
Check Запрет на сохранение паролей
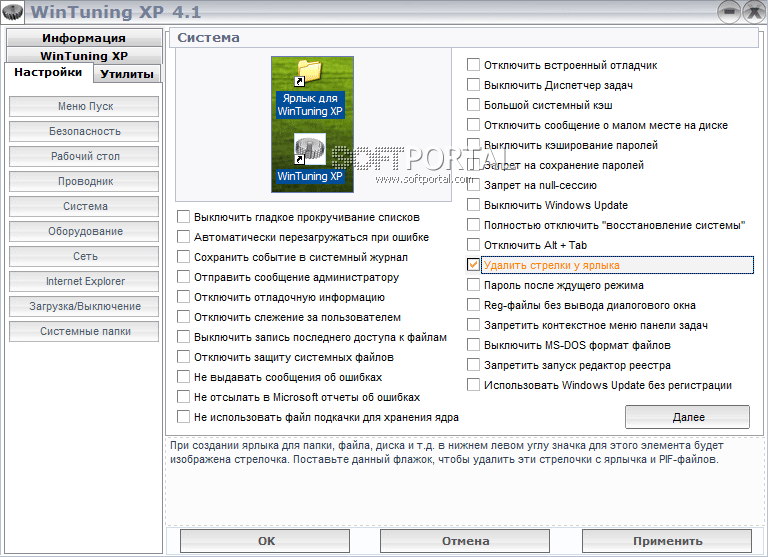click(x=473, y=165)
